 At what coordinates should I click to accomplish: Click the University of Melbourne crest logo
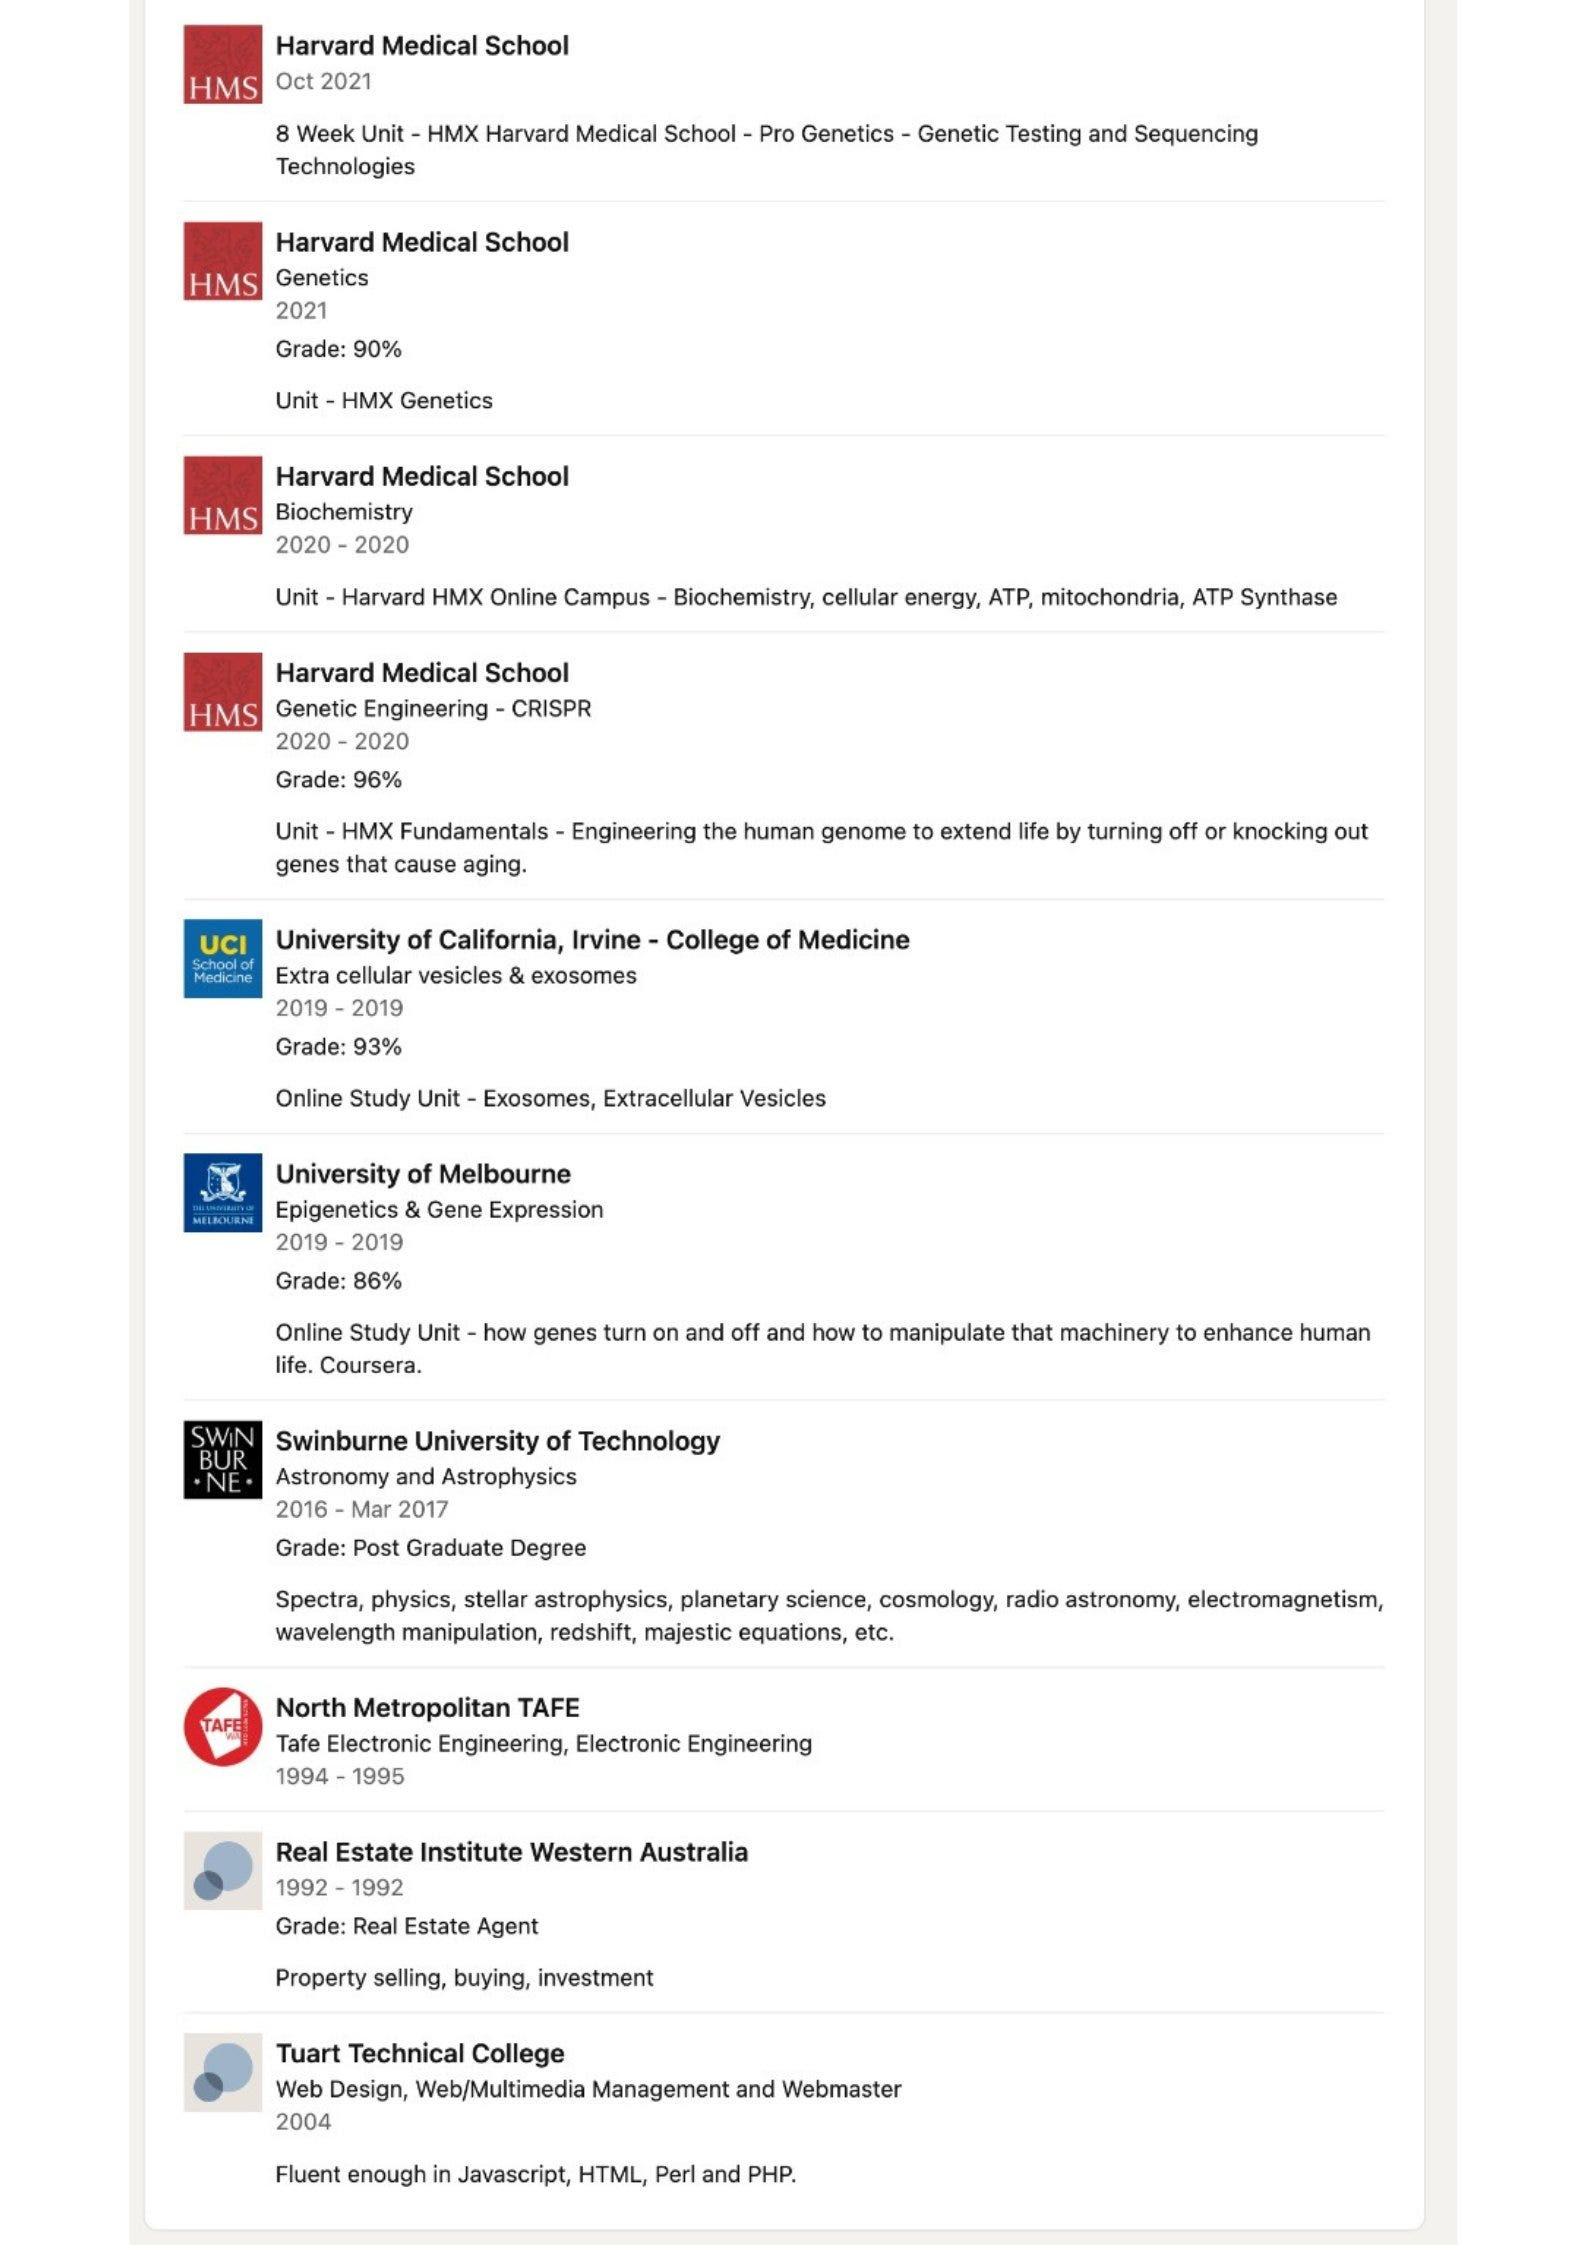pyautogui.click(x=222, y=1192)
